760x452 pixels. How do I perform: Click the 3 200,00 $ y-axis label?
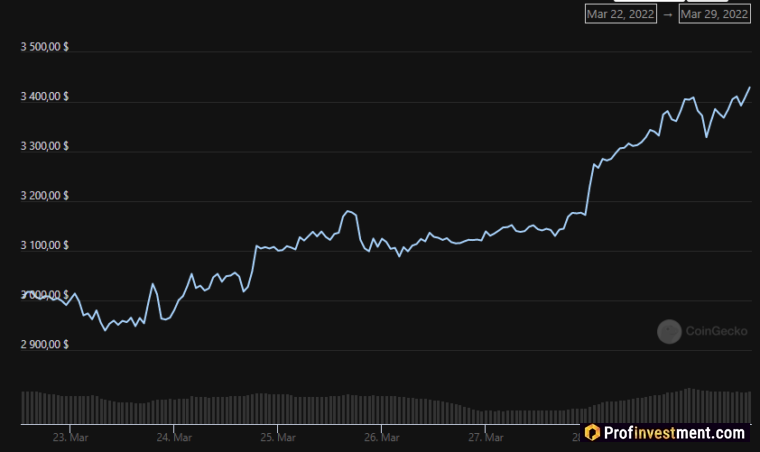[x=44, y=196]
